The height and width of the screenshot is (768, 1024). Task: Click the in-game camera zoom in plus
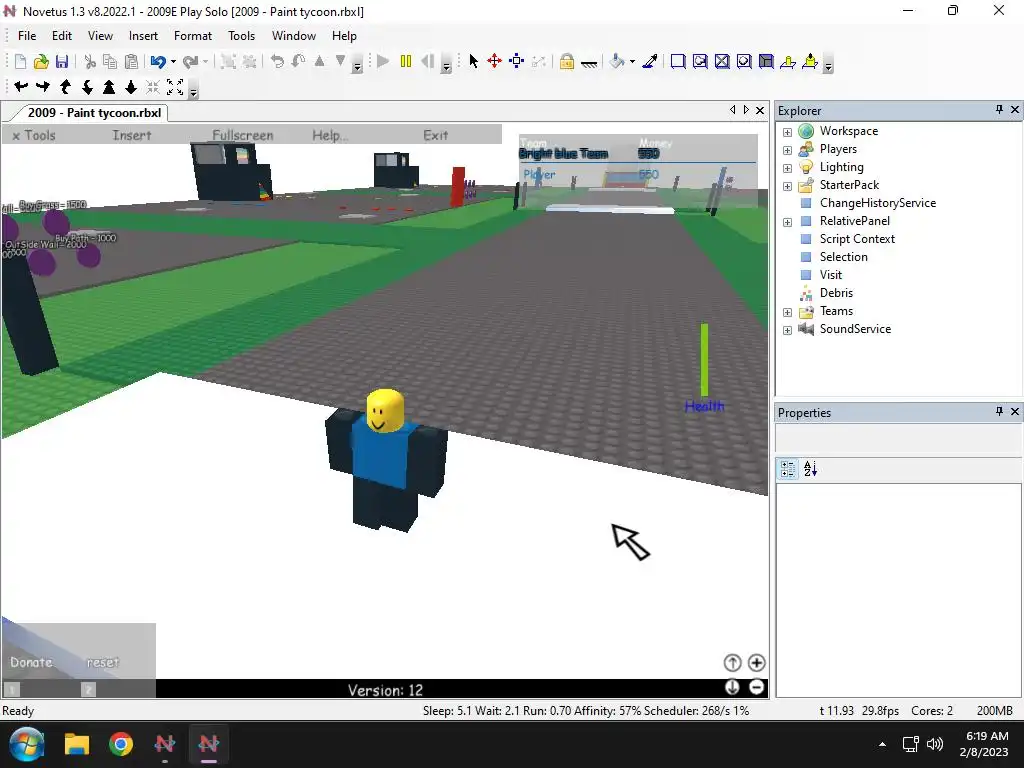coord(756,663)
